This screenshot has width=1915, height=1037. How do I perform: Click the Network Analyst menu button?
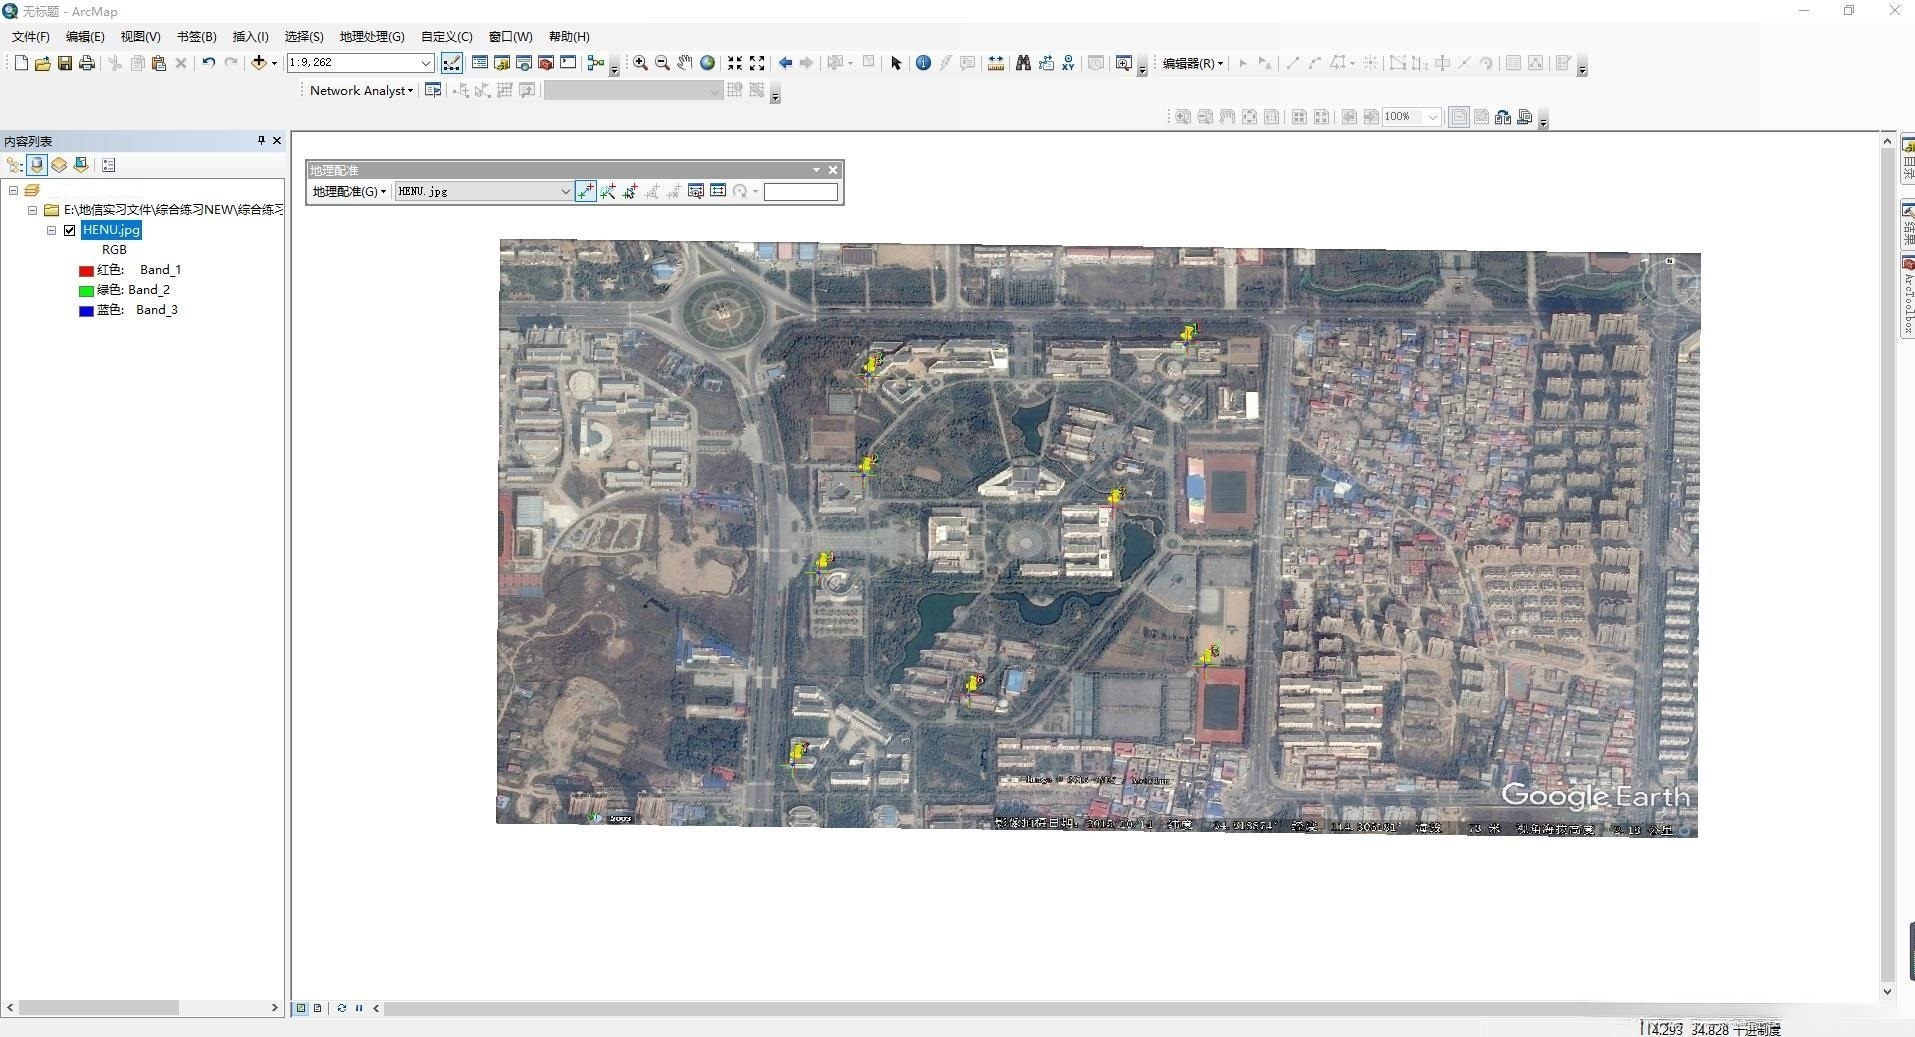tap(361, 90)
